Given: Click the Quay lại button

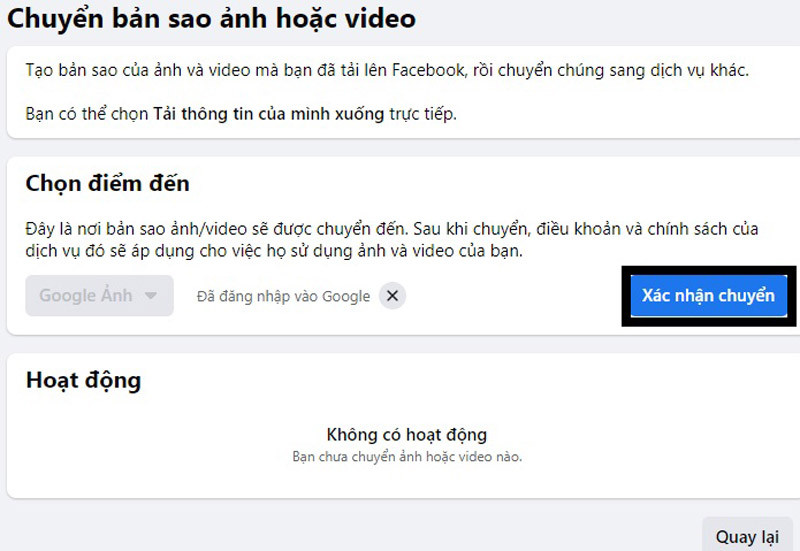Looking at the screenshot, I should (x=747, y=537).
